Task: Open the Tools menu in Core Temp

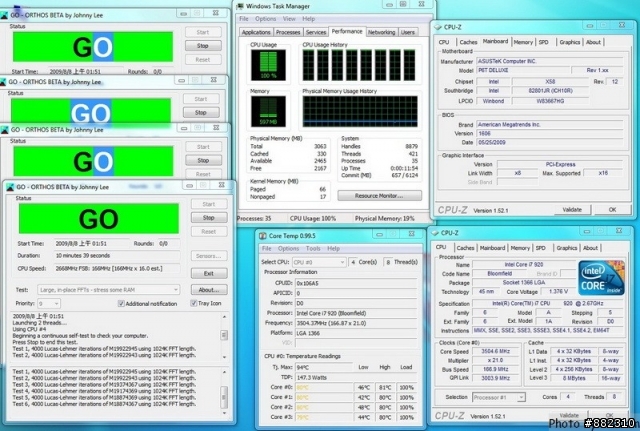Action: [313, 249]
